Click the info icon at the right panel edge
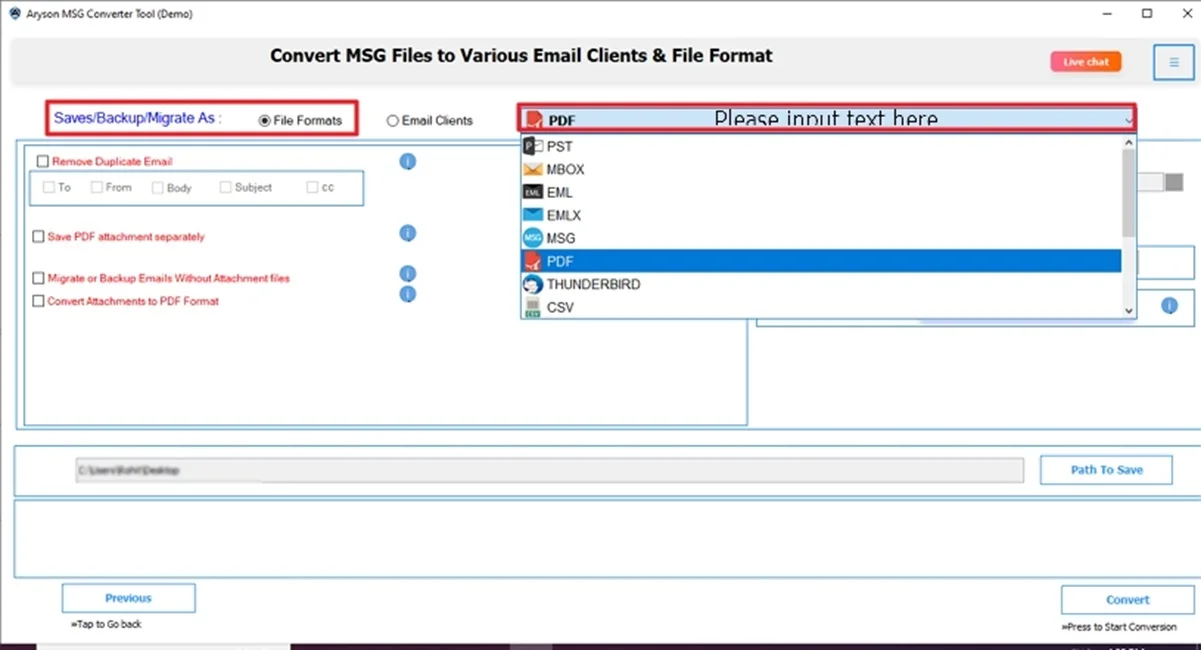Viewport: 1201px width, 650px height. coord(1169,306)
